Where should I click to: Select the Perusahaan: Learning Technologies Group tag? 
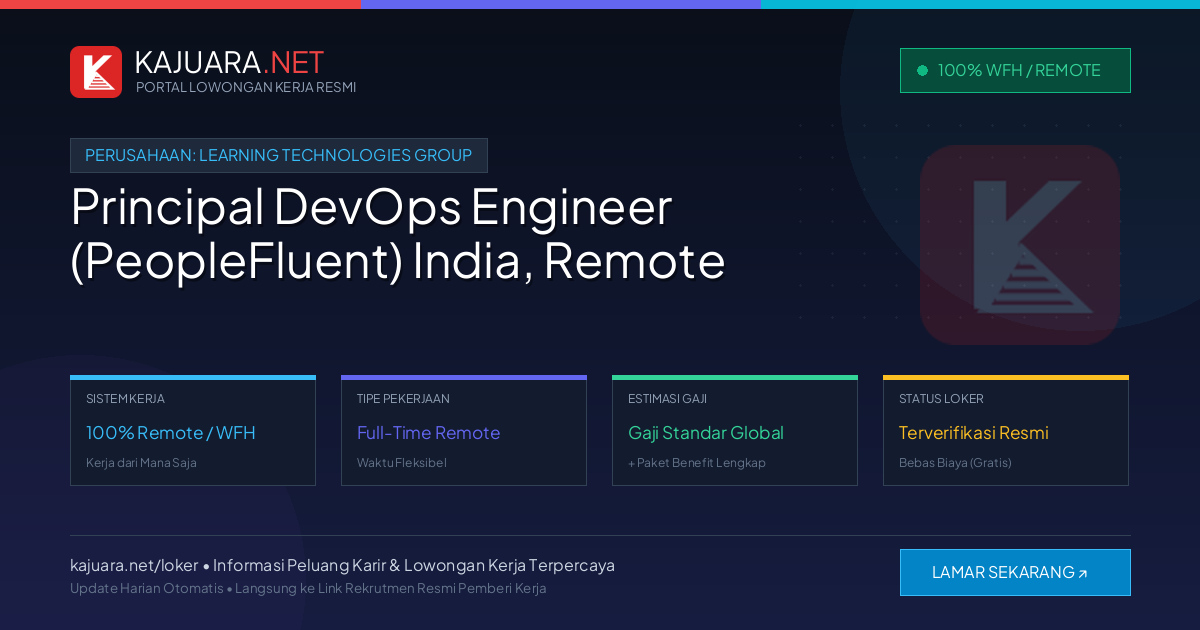279,155
